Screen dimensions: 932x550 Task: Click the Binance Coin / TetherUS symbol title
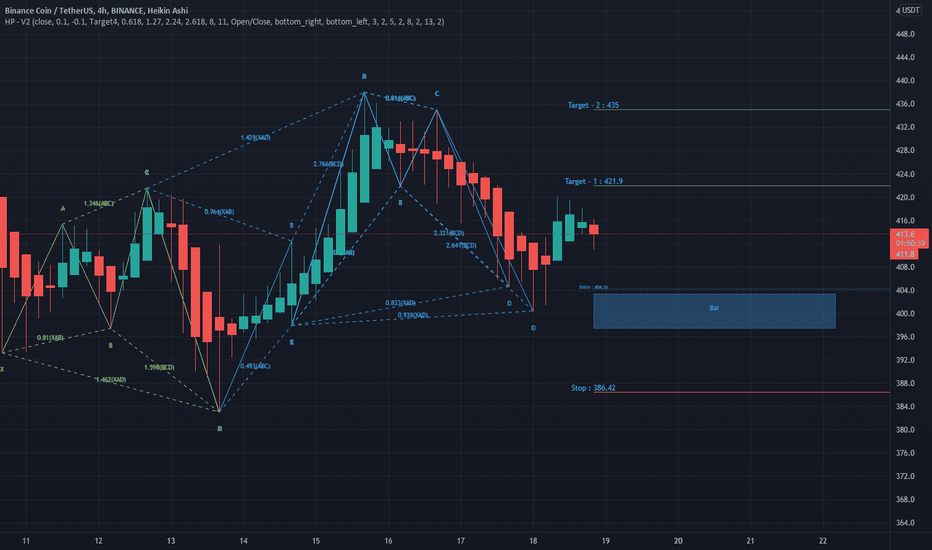[96, 11]
